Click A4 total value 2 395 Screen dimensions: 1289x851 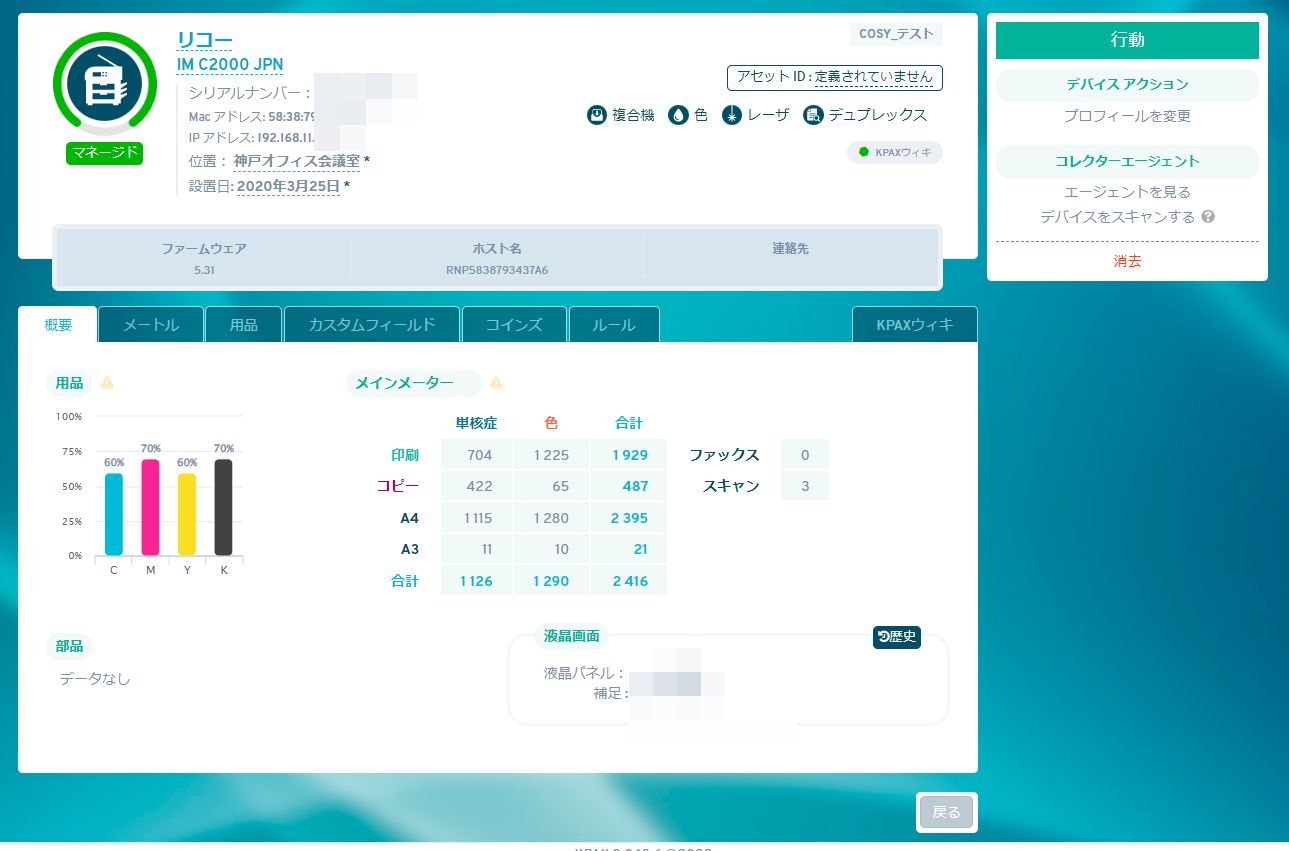tap(629, 518)
